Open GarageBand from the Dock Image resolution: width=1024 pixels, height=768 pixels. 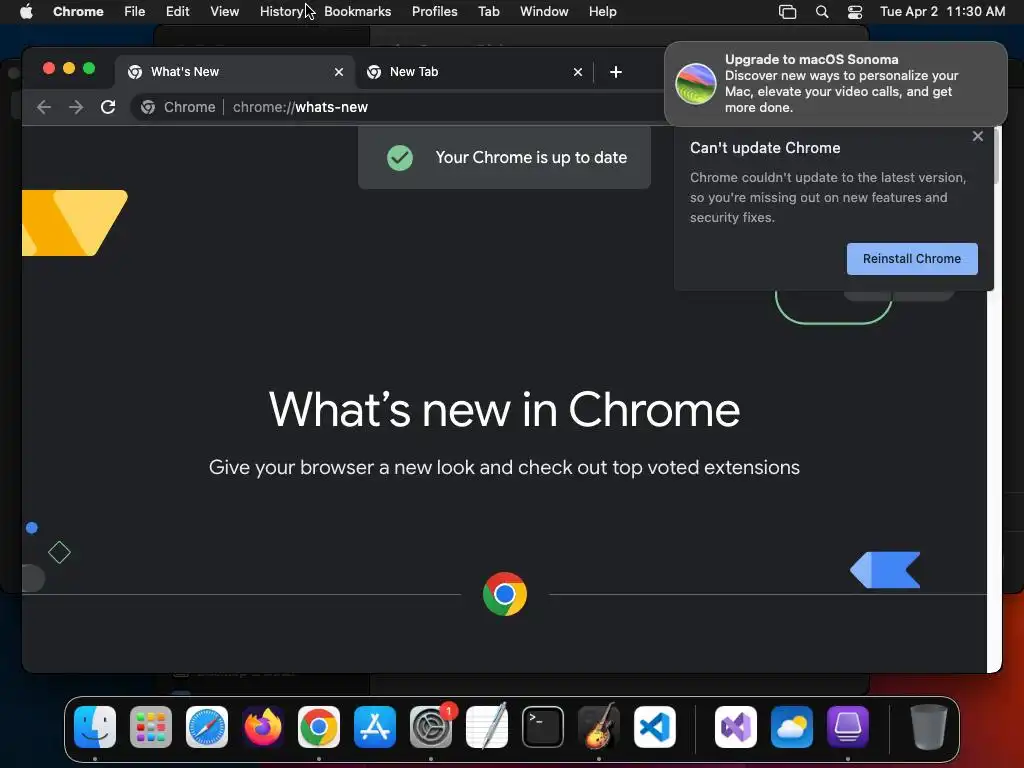click(x=599, y=727)
